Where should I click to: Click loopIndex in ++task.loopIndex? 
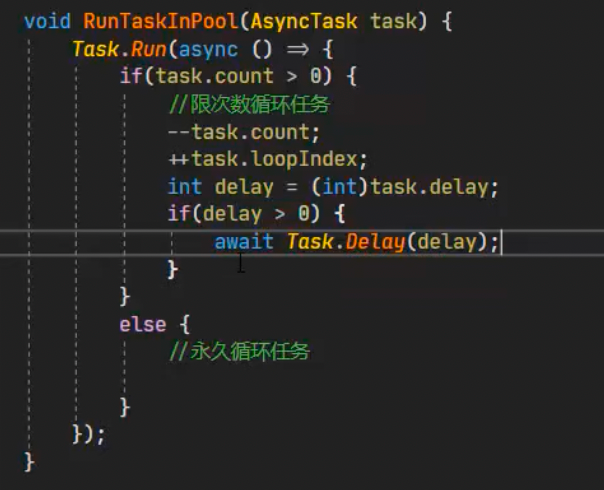coord(305,159)
